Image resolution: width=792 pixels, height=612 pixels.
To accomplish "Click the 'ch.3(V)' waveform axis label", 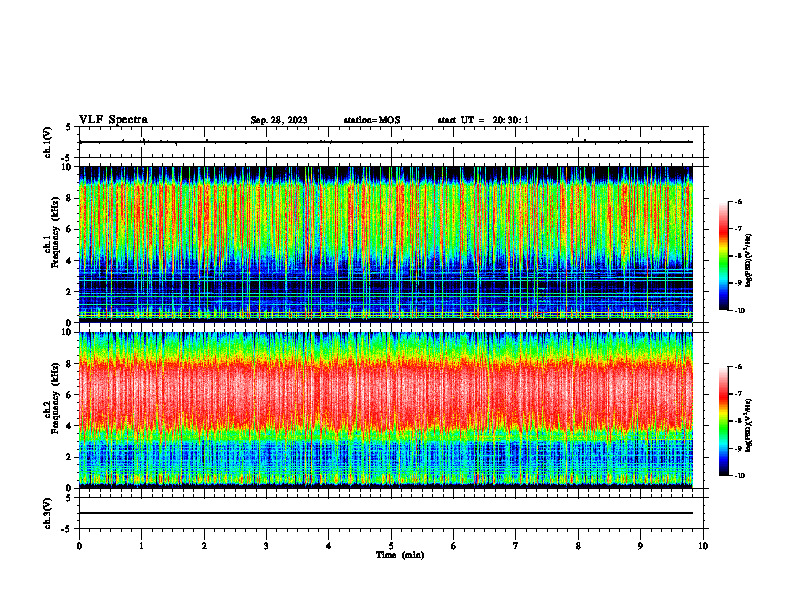I will (x=48, y=513).
